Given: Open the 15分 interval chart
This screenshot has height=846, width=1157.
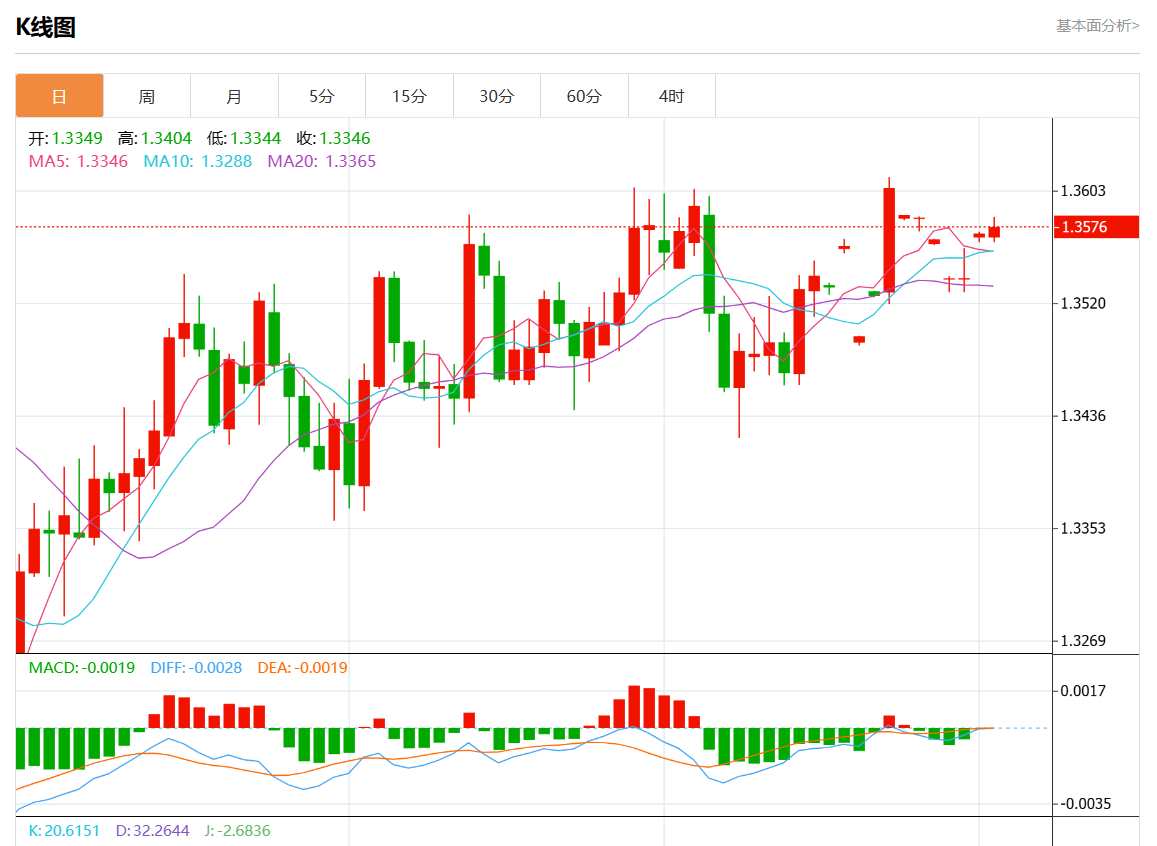Looking at the screenshot, I should [409, 96].
